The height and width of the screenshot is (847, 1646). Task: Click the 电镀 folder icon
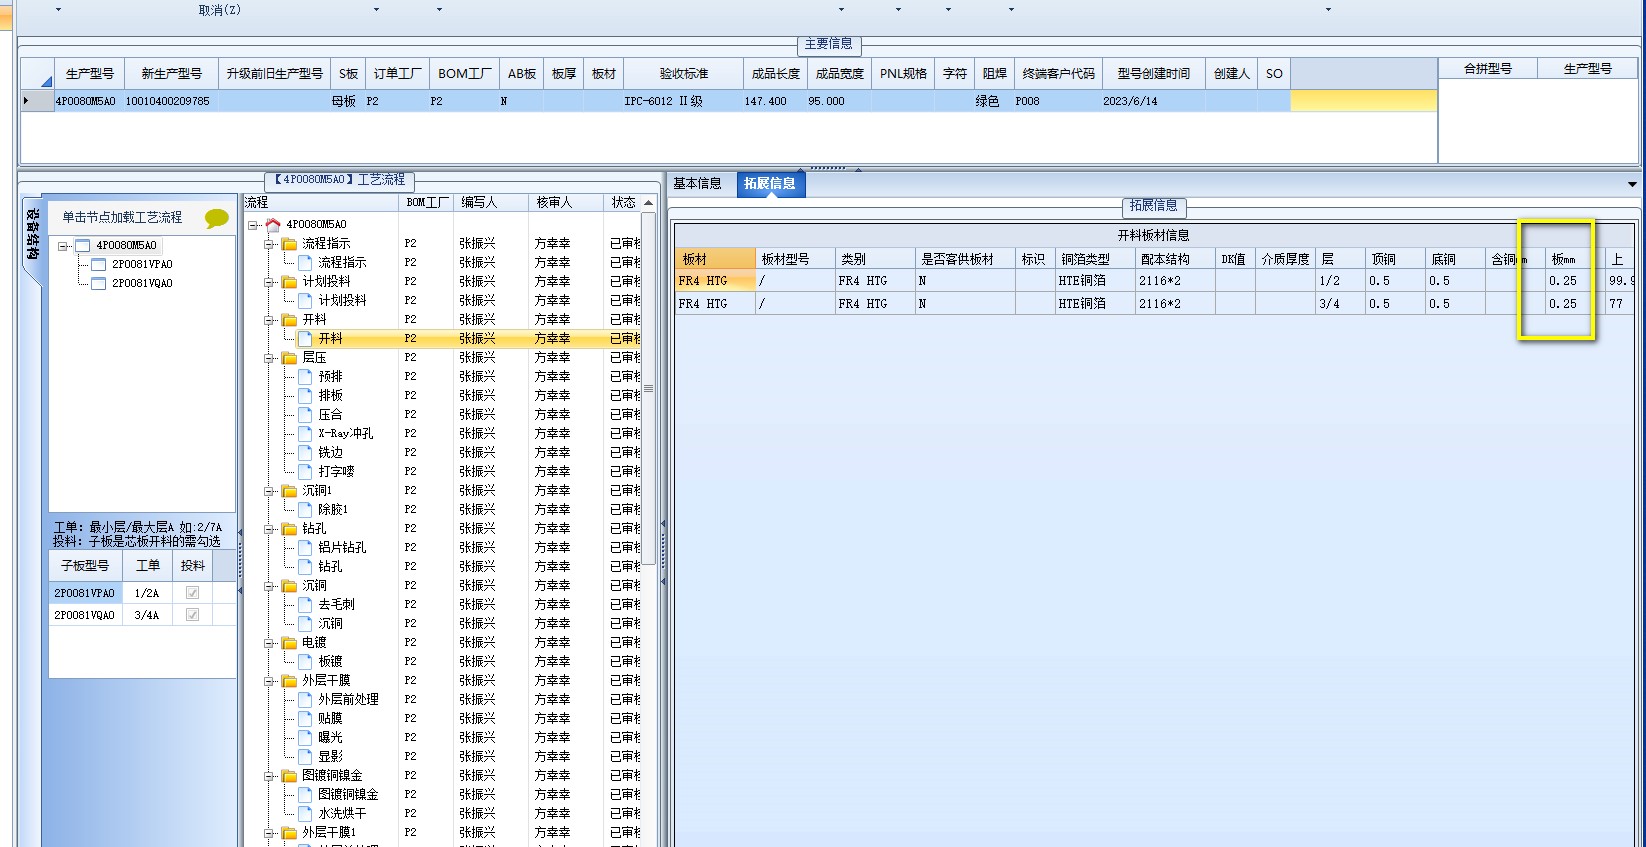pos(289,643)
